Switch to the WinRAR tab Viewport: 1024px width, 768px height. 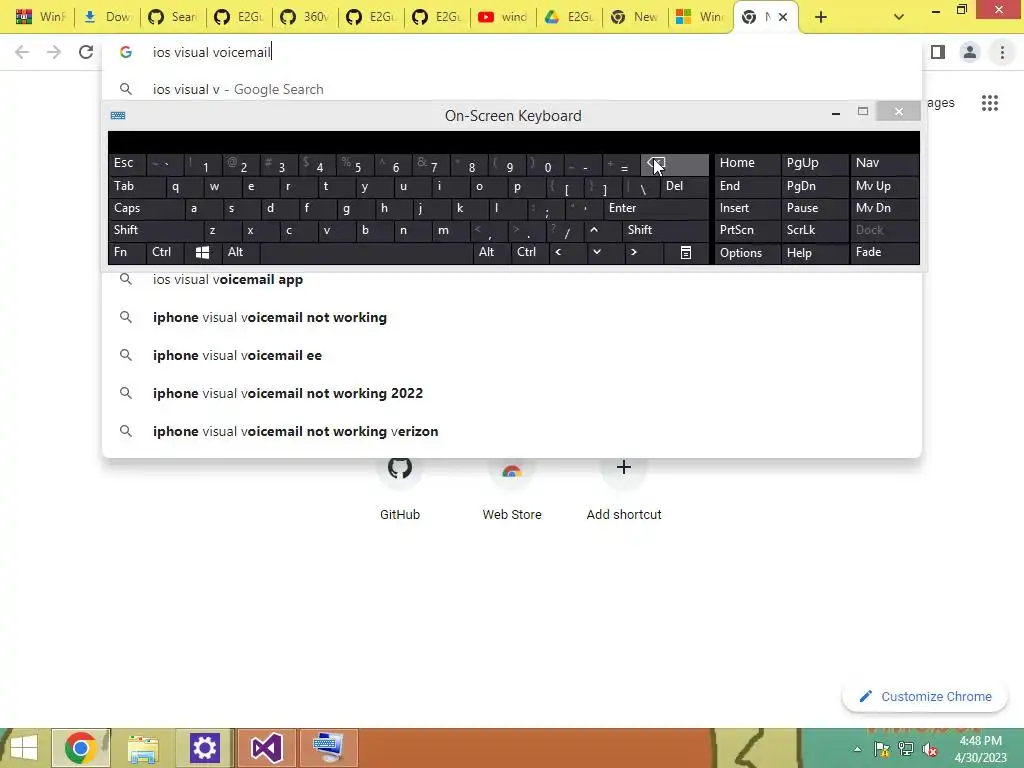point(40,17)
